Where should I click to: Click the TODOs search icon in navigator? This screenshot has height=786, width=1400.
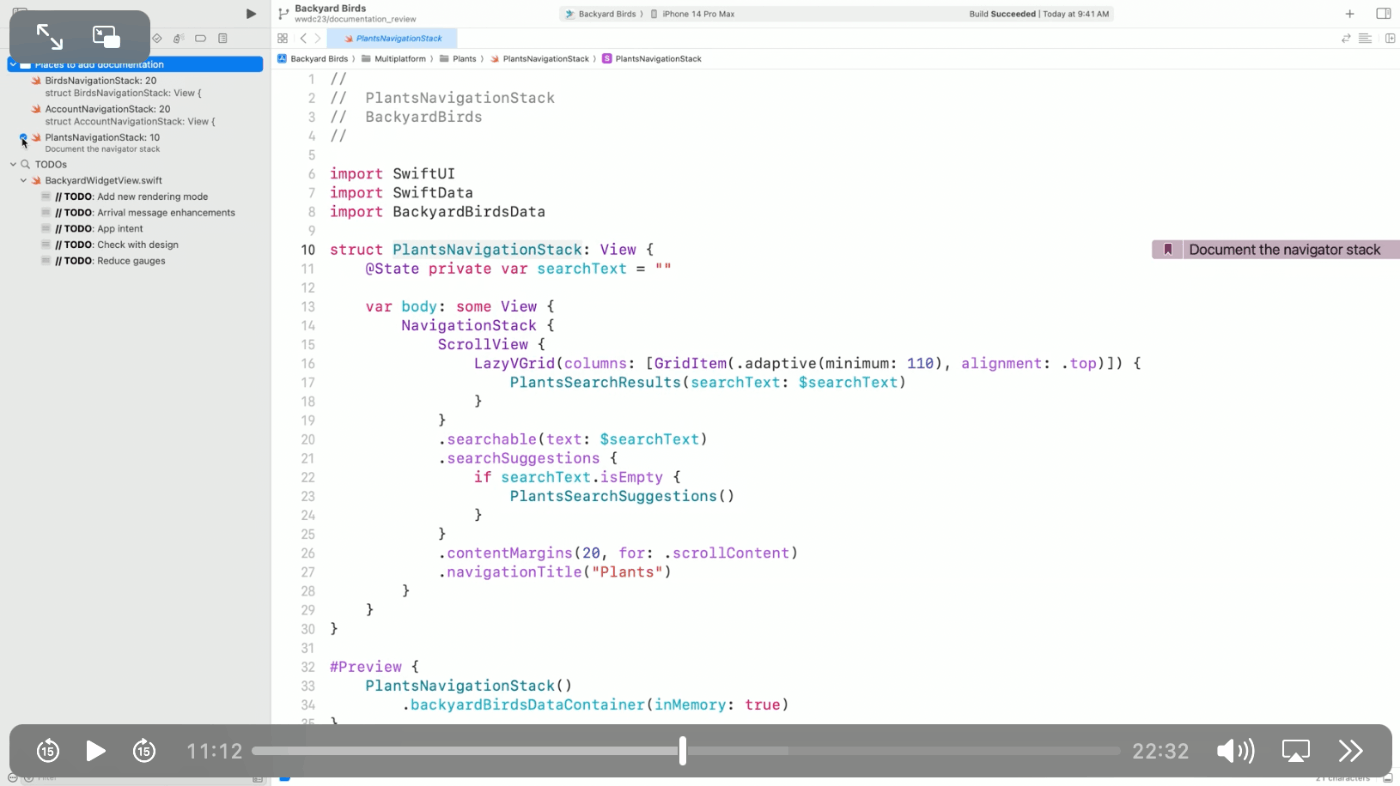[25, 164]
